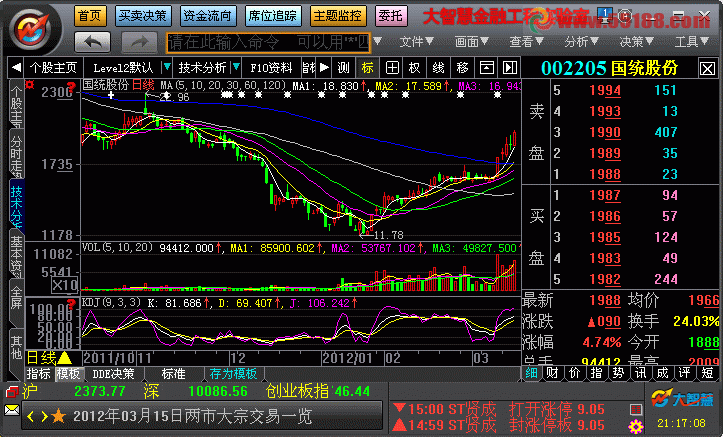This screenshot has height=437, width=723.
Task: Click the back arrow button
Action: (x=92, y=42)
